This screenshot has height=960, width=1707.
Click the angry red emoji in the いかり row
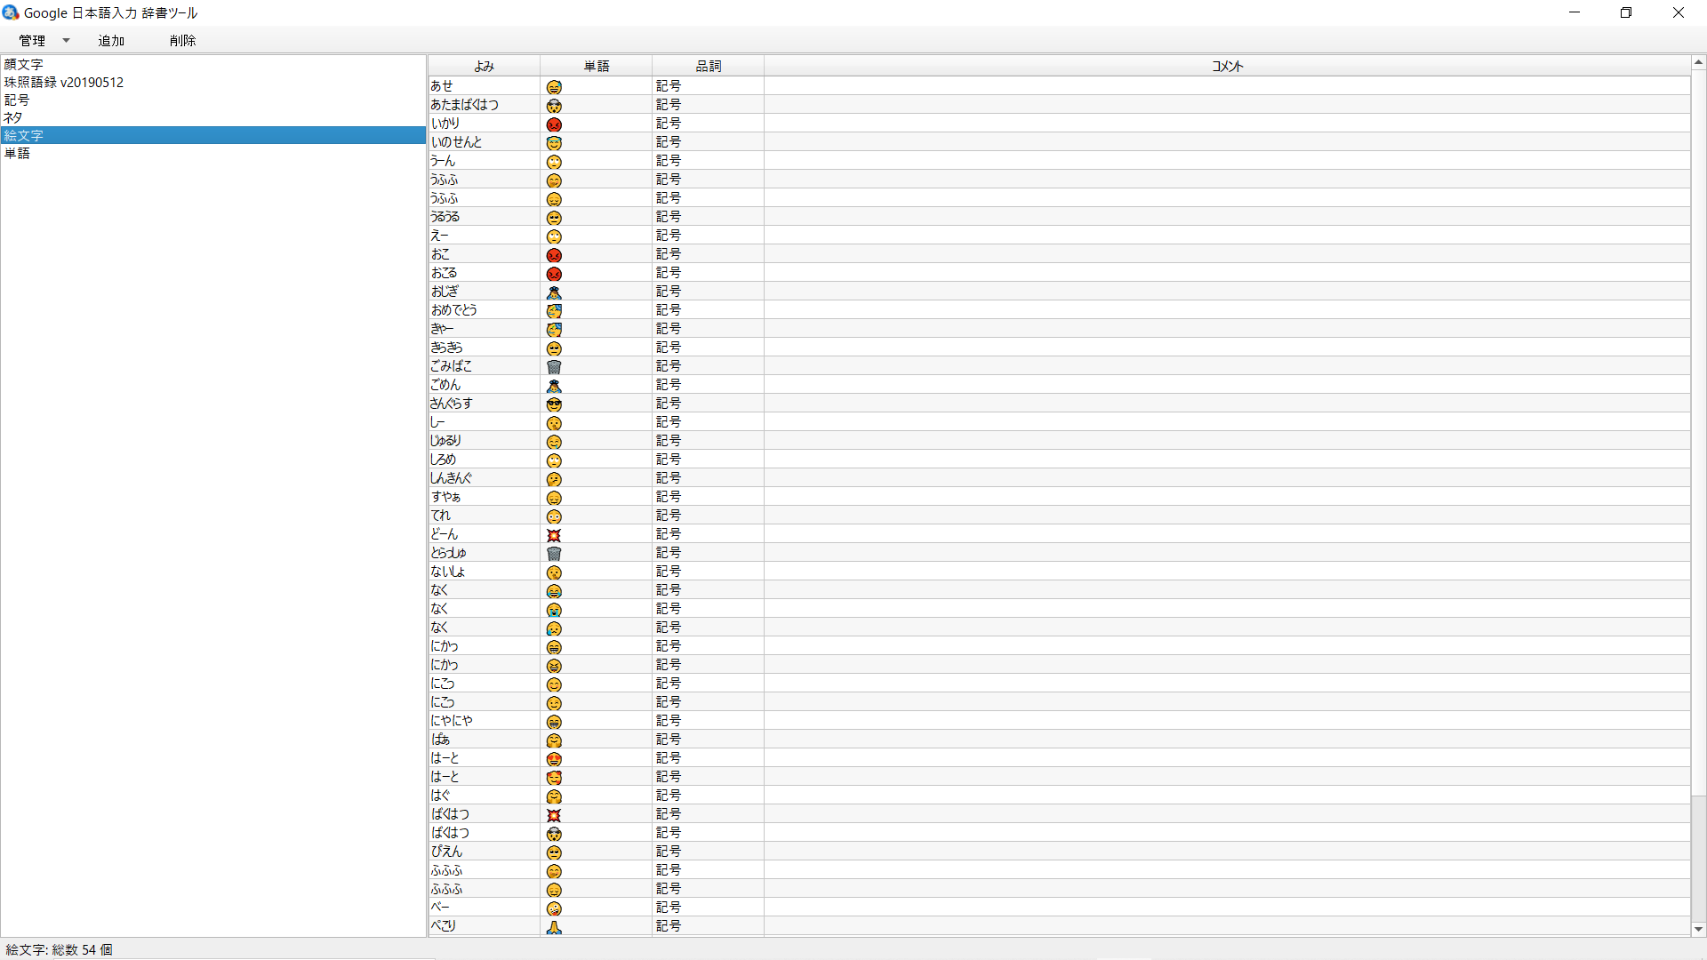[x=554, y=124]
